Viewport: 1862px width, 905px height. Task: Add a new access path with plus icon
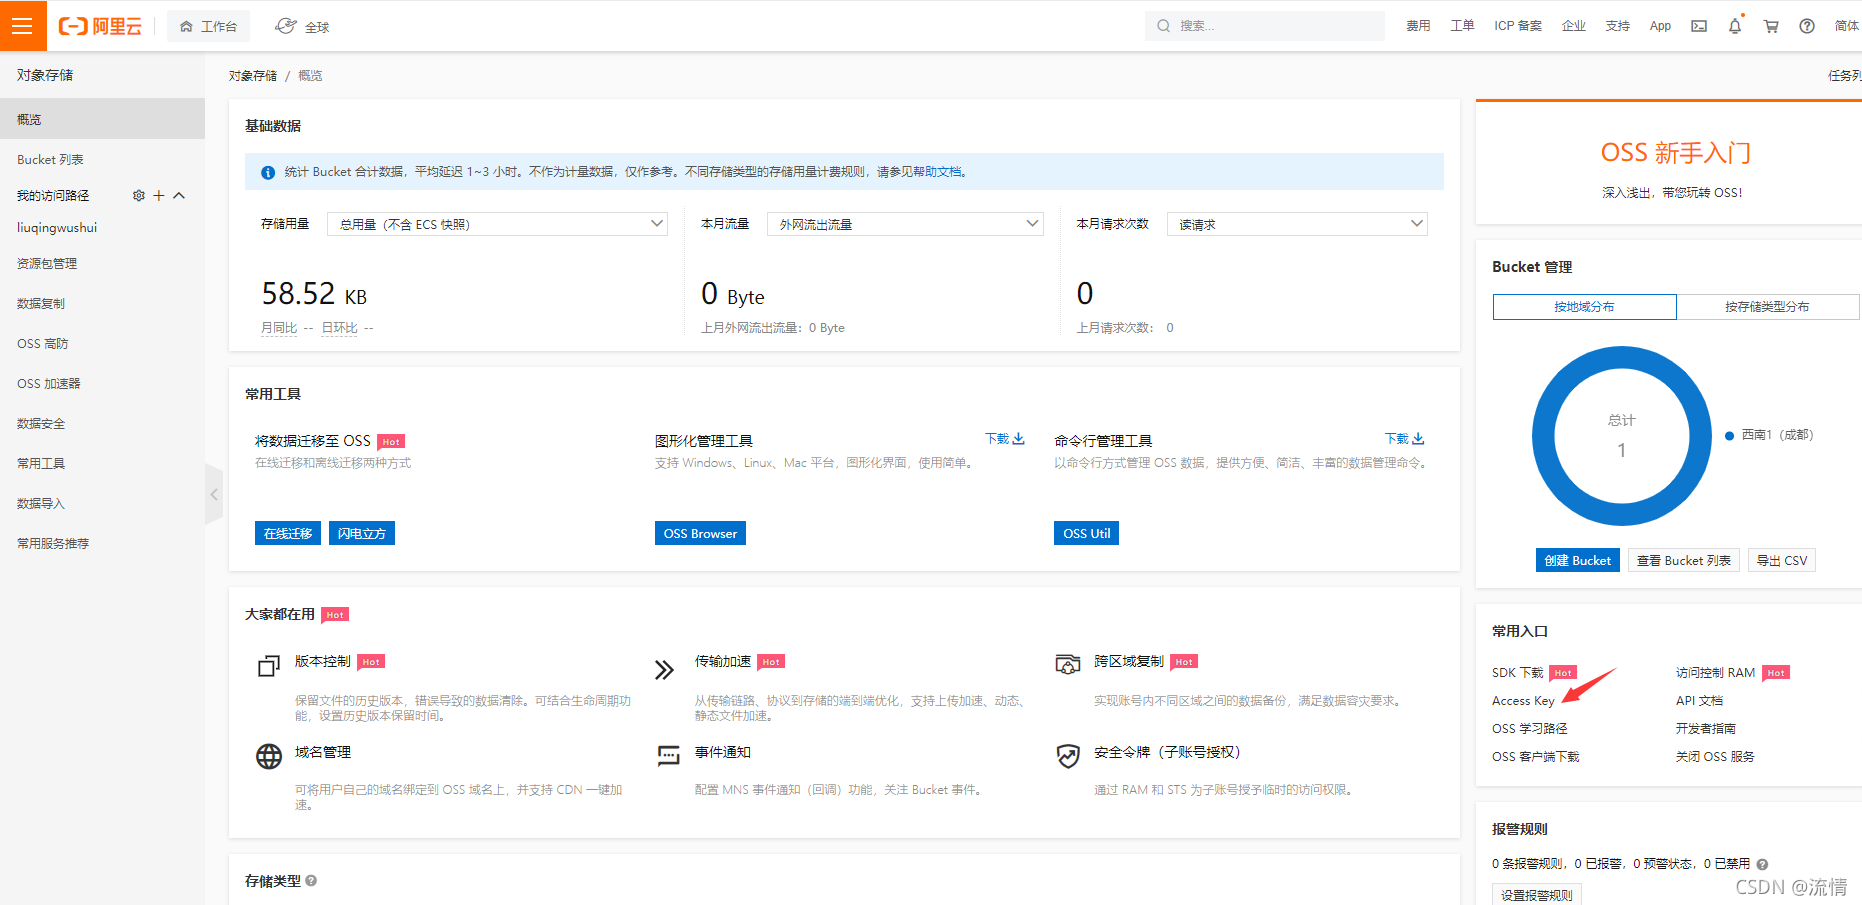[x=158, y=196]
